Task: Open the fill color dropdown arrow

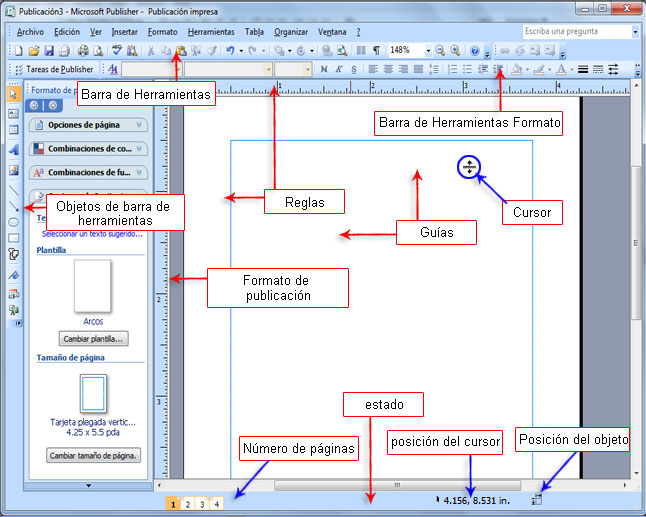Action: point(527,70)
